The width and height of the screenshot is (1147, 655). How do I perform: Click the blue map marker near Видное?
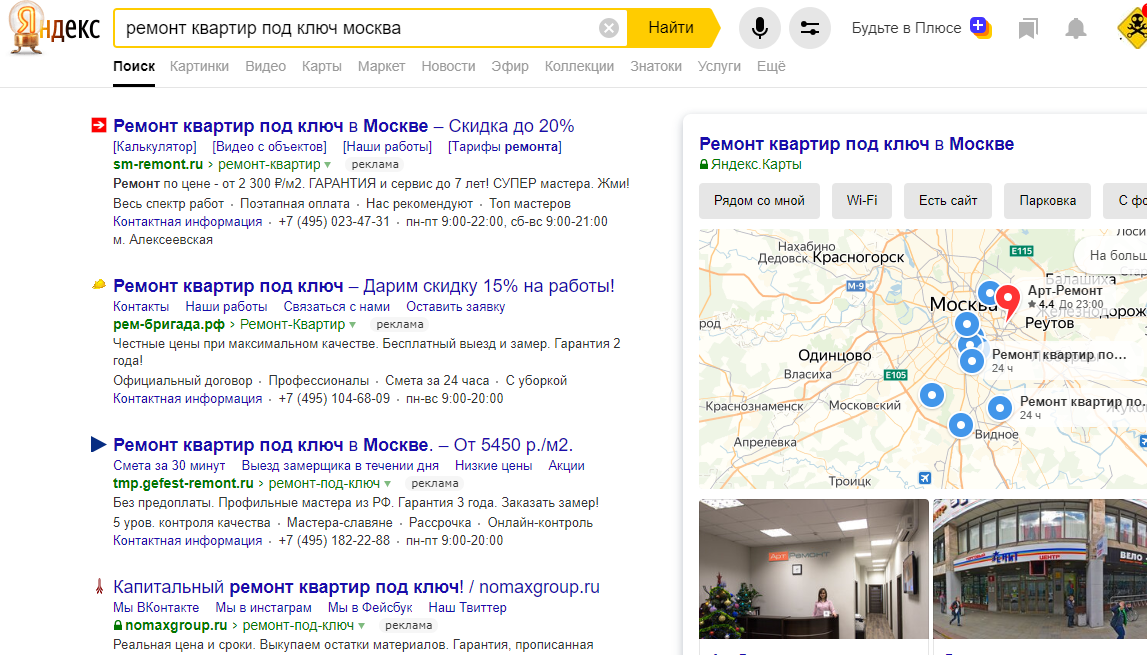pyautogui.click(x=960, y=424)
